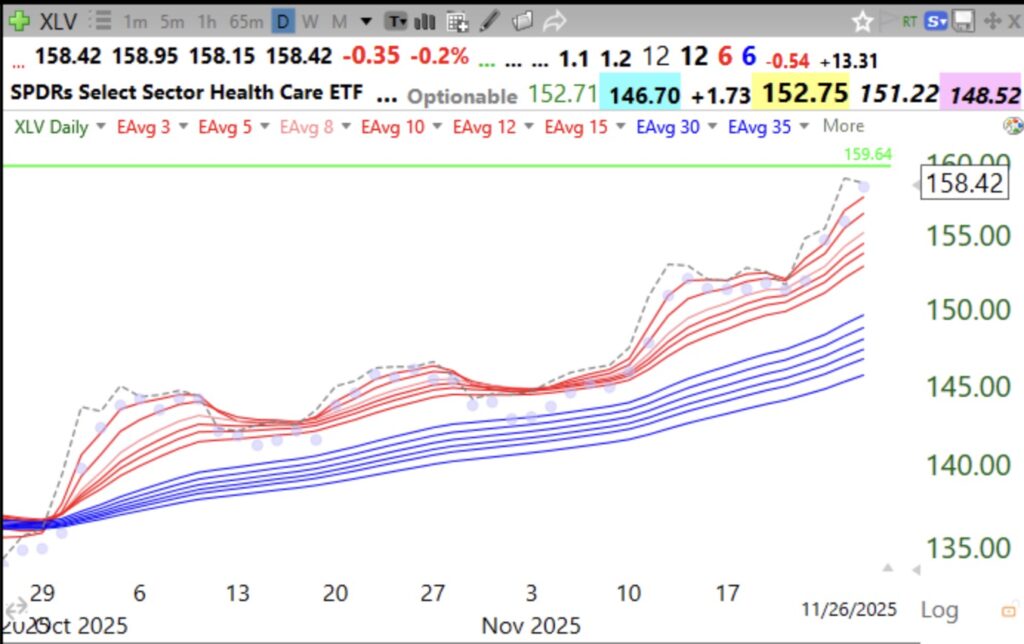Toggle the star favorite icon

[x=863, y=18]
